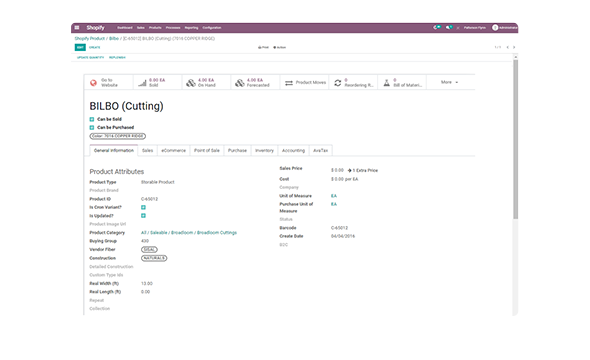Image resolution: width=590 pixels, height=360 pixels.
Task: Click the Replenish button
Action: 117,58
